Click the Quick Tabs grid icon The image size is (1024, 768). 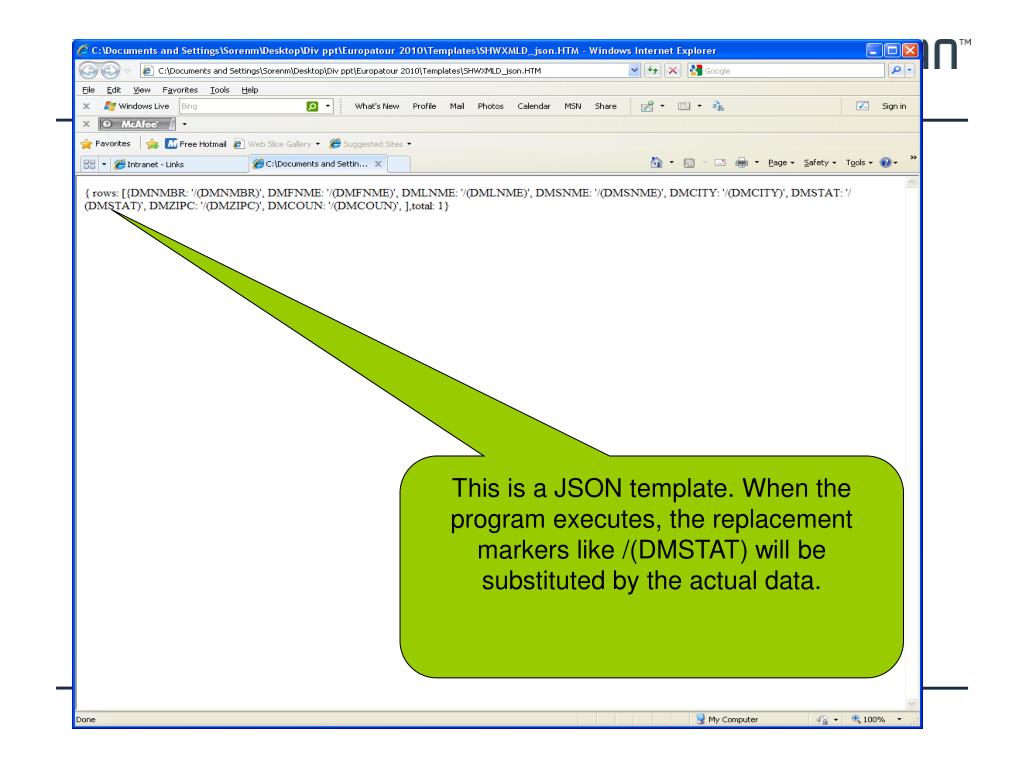(89, 164)
